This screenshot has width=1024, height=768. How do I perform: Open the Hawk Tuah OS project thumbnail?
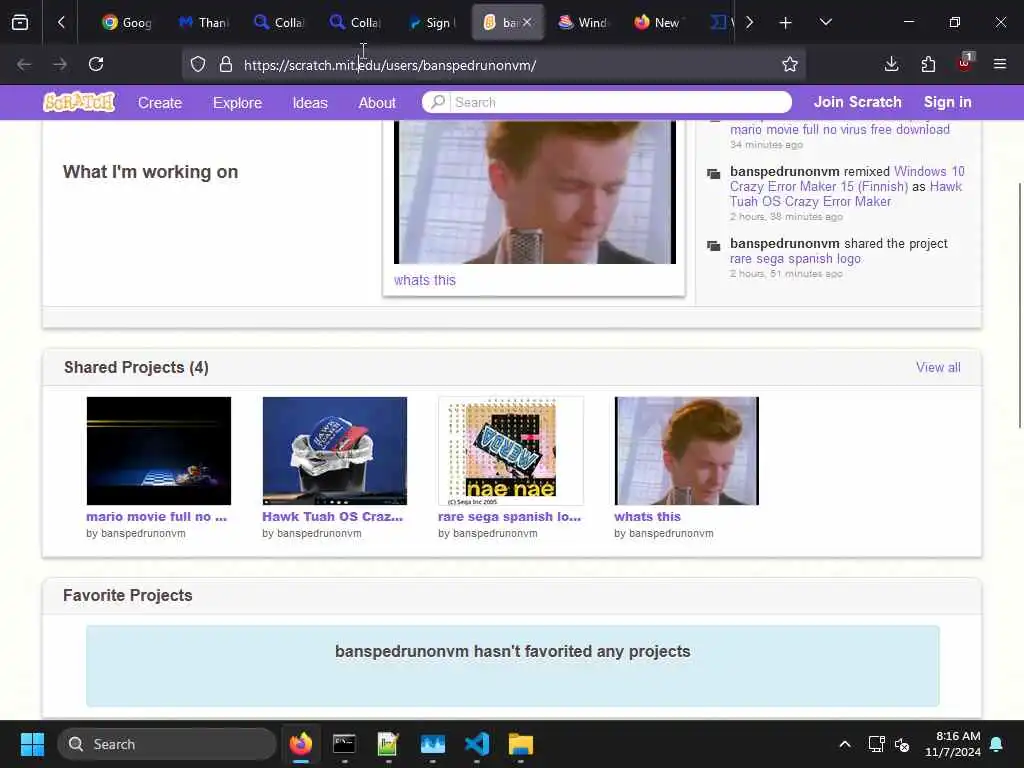pos(334,451)
